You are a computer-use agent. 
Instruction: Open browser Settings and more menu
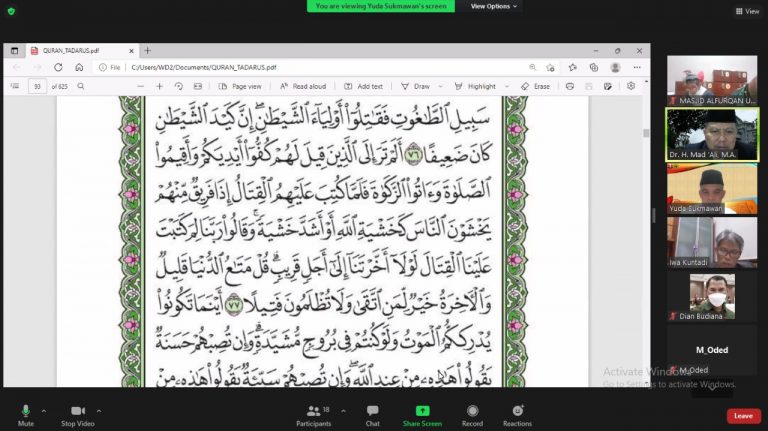pos(637,67)
